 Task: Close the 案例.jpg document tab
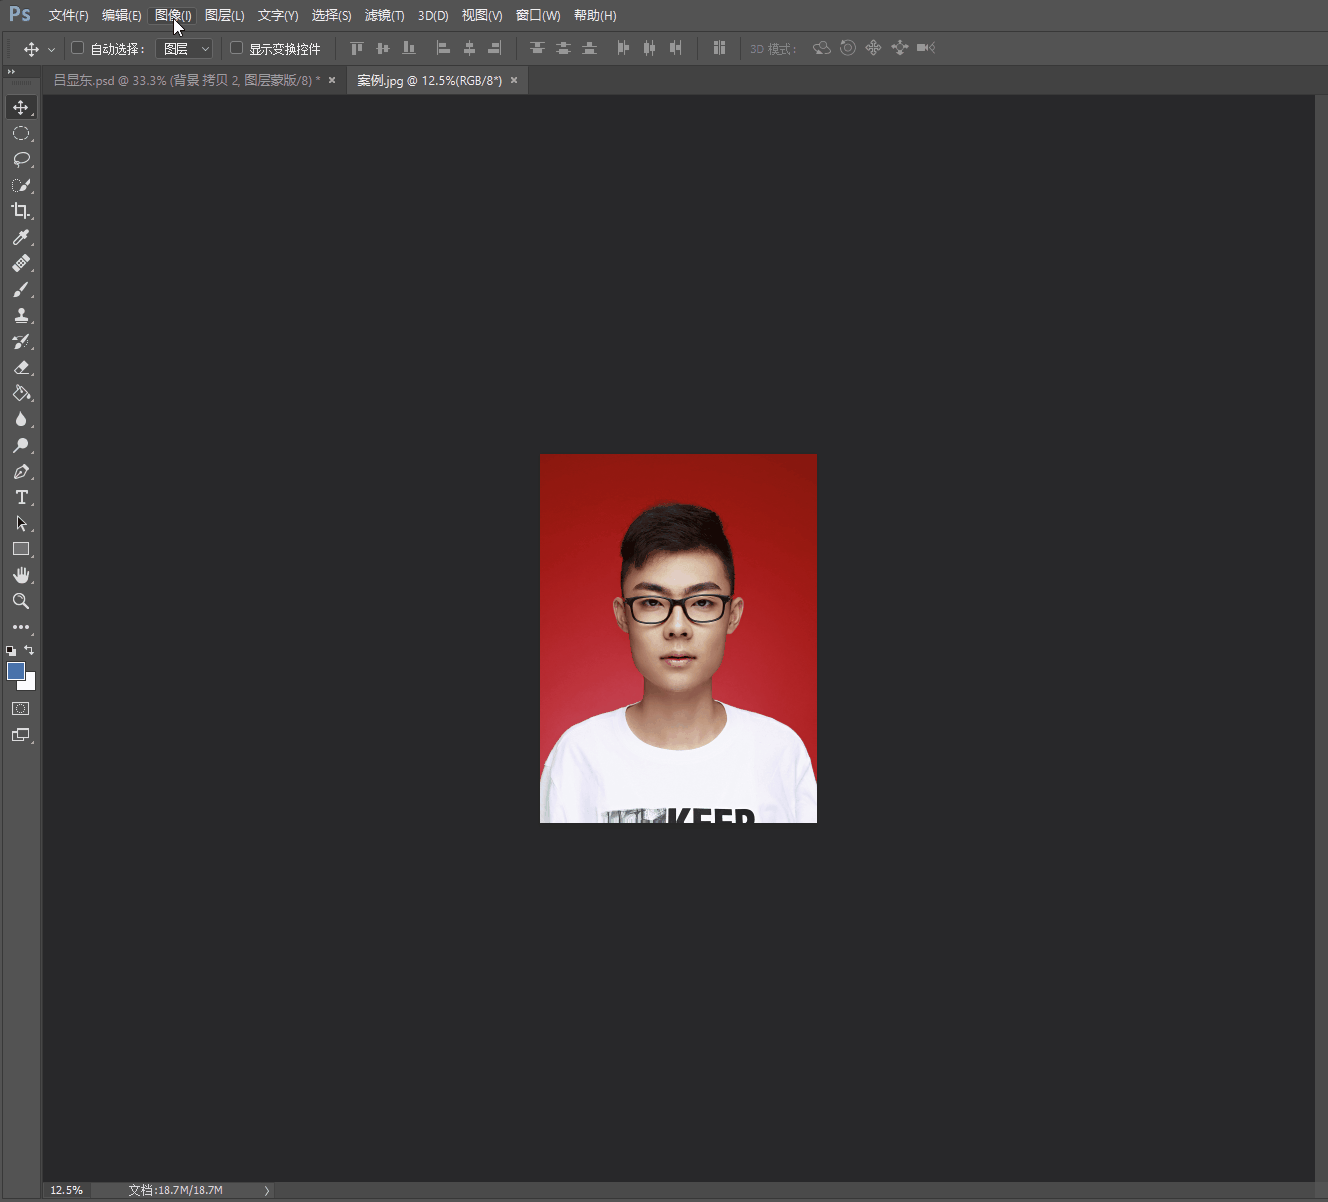514,80
